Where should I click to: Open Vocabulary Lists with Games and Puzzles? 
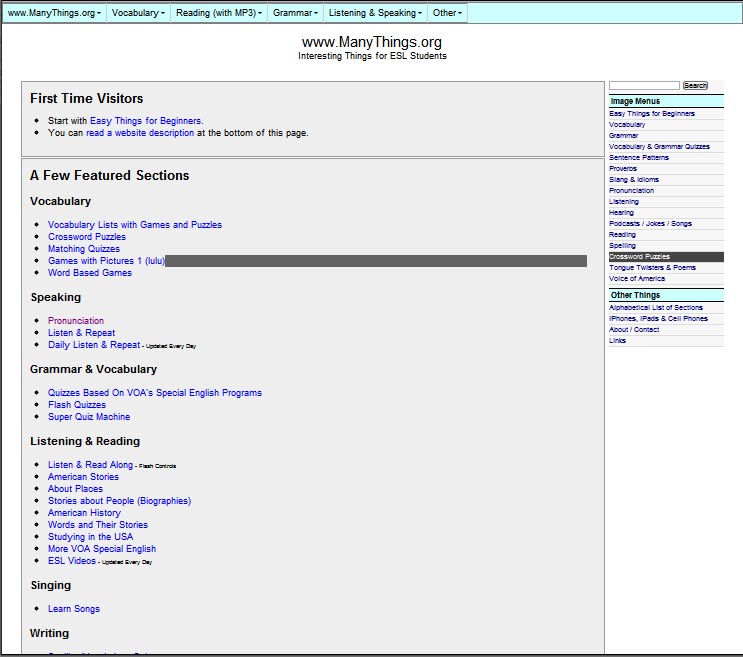point(135,225)
